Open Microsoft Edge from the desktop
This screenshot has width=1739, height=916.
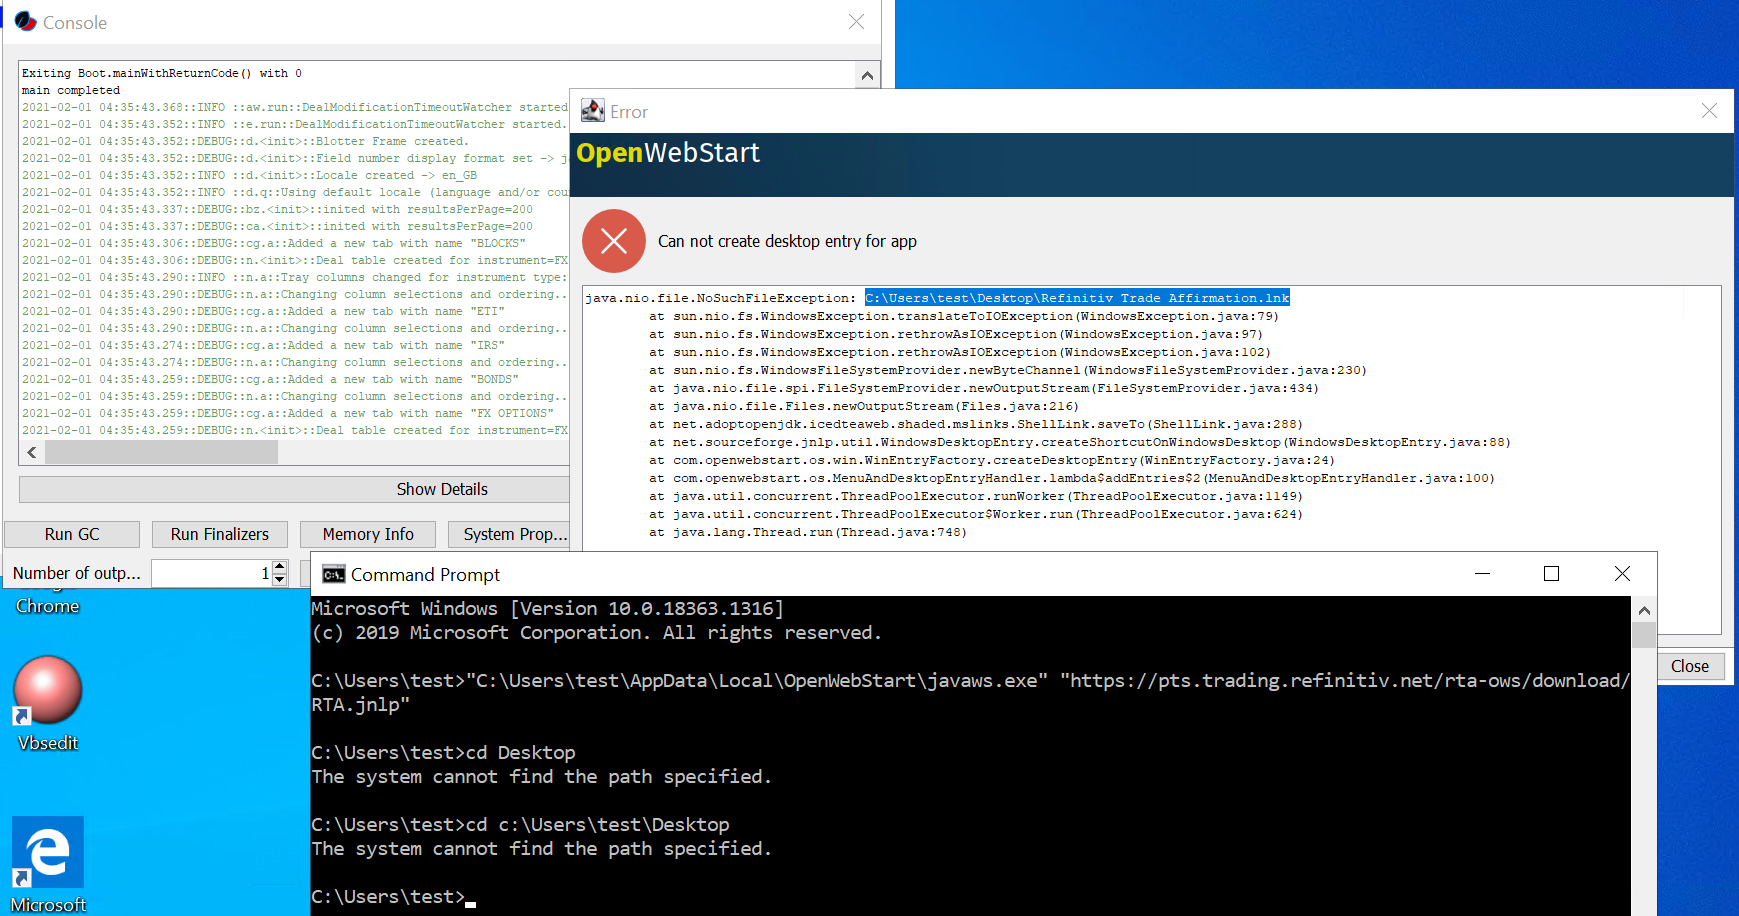pyautogui.click(x=46, y=851)
